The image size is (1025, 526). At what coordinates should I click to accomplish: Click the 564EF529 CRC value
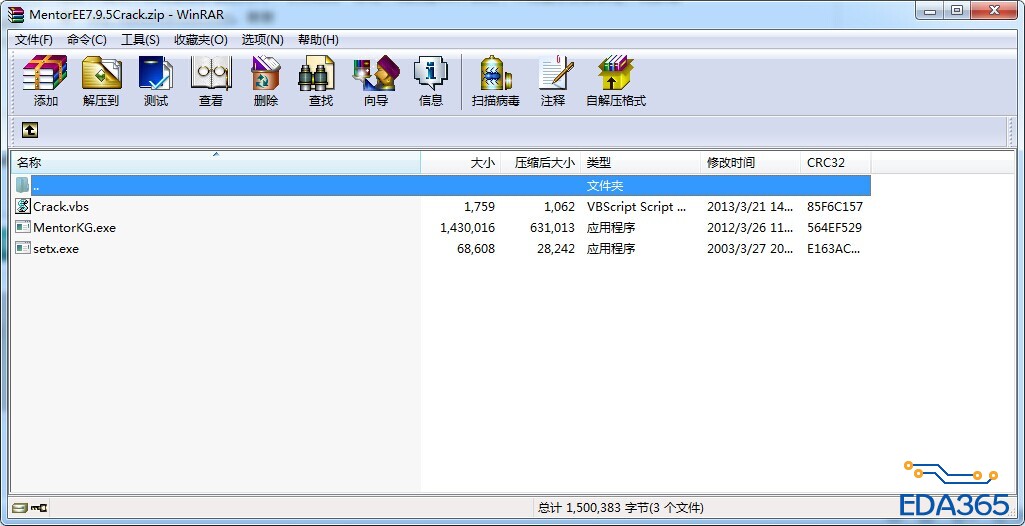(834, 227)
